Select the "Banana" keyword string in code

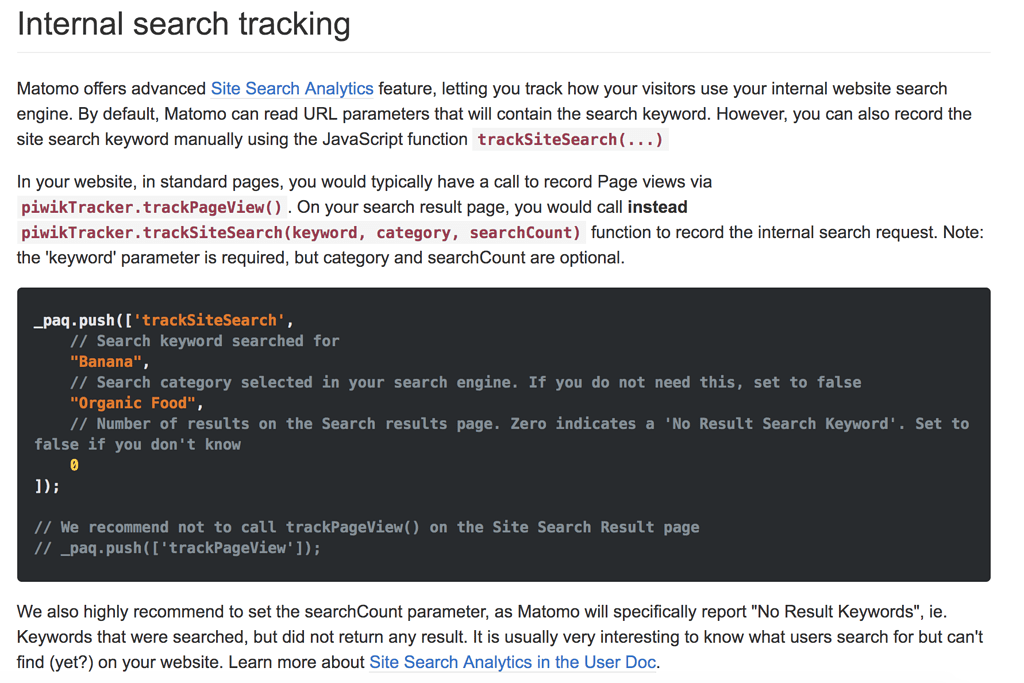coord(103,361)
